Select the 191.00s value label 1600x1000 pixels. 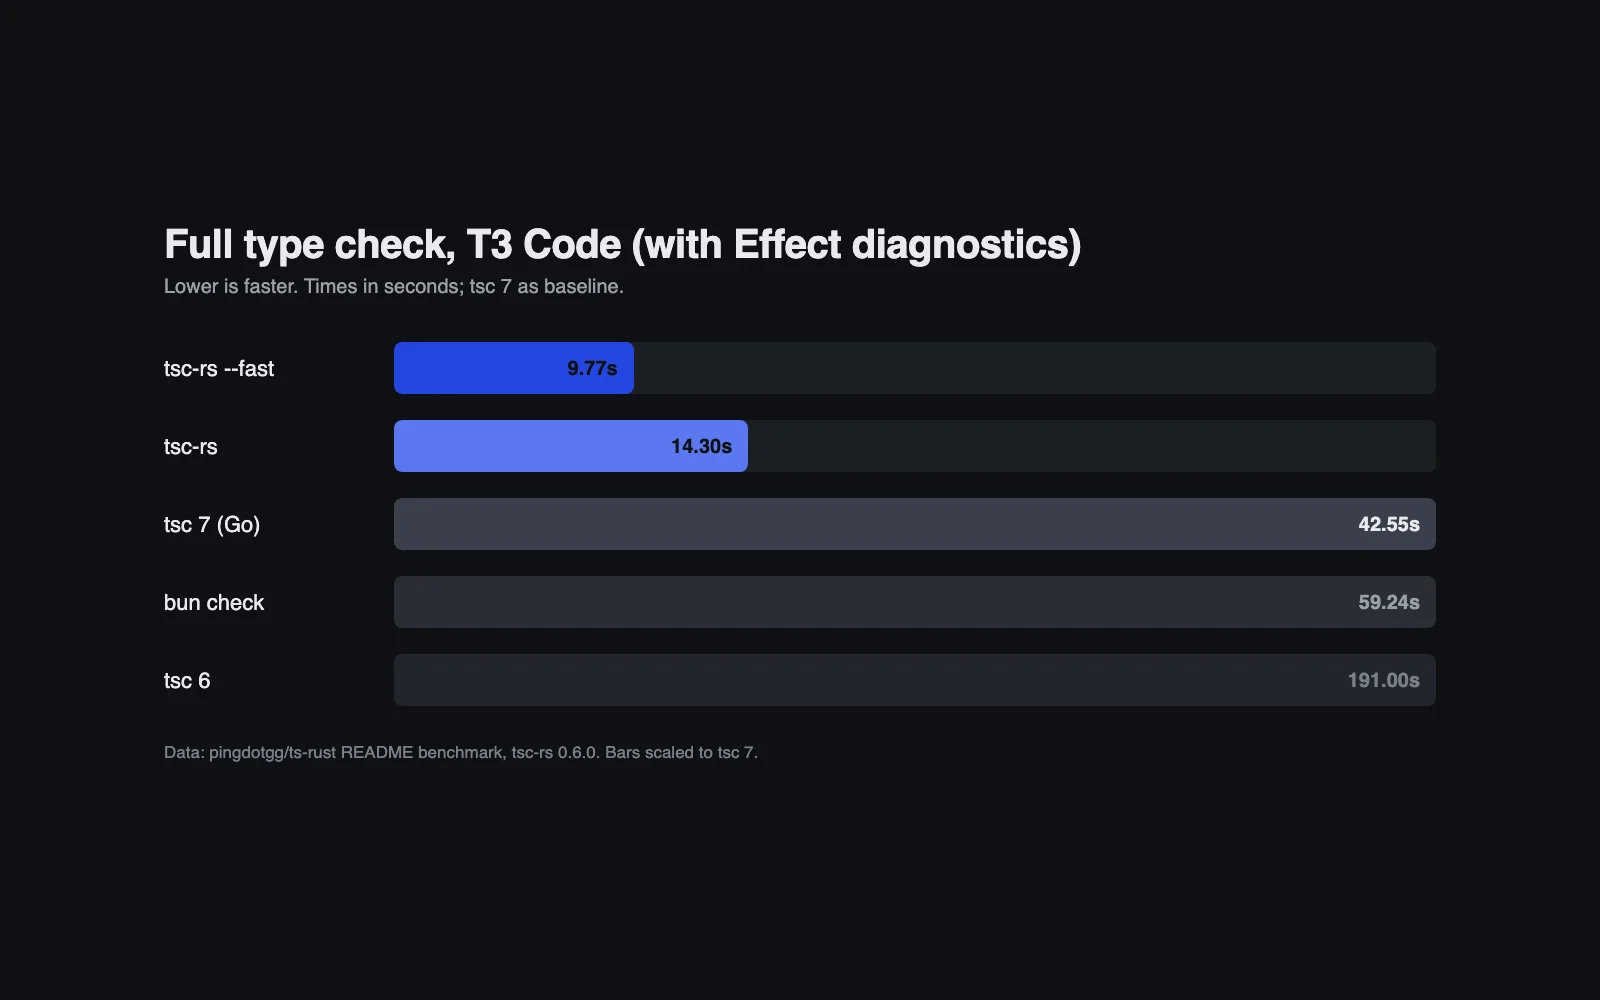point(1384,680)
